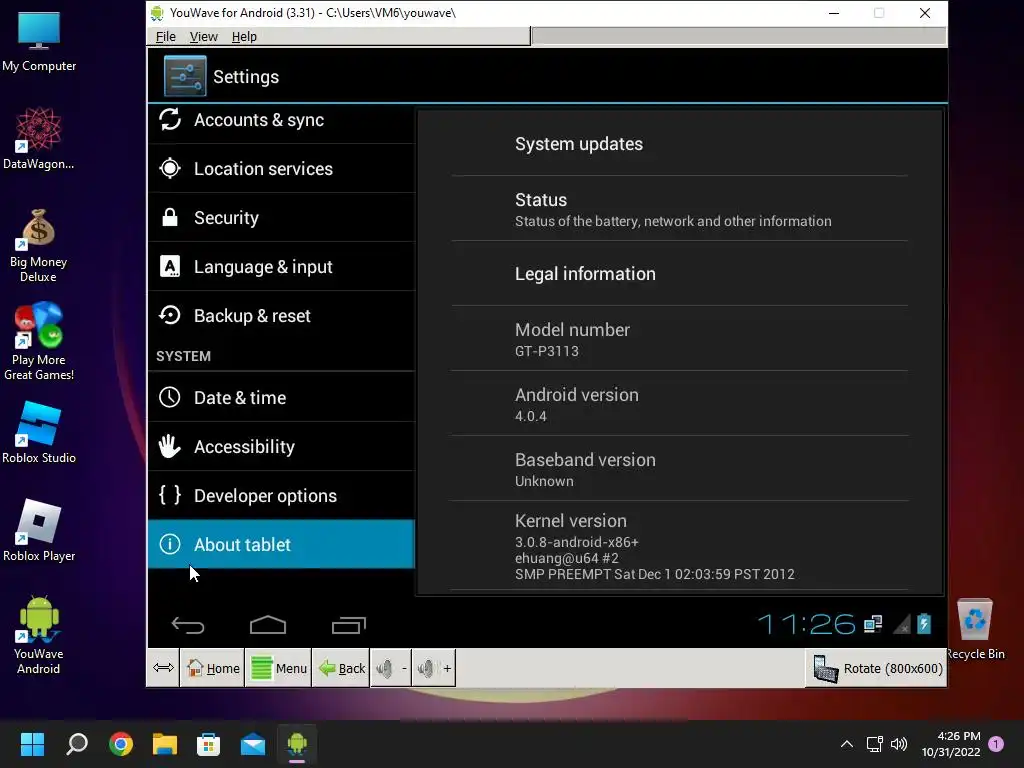Open Windows Start menu
Image resolution: width=1024 pixels, height=768 pixels.
32,744
